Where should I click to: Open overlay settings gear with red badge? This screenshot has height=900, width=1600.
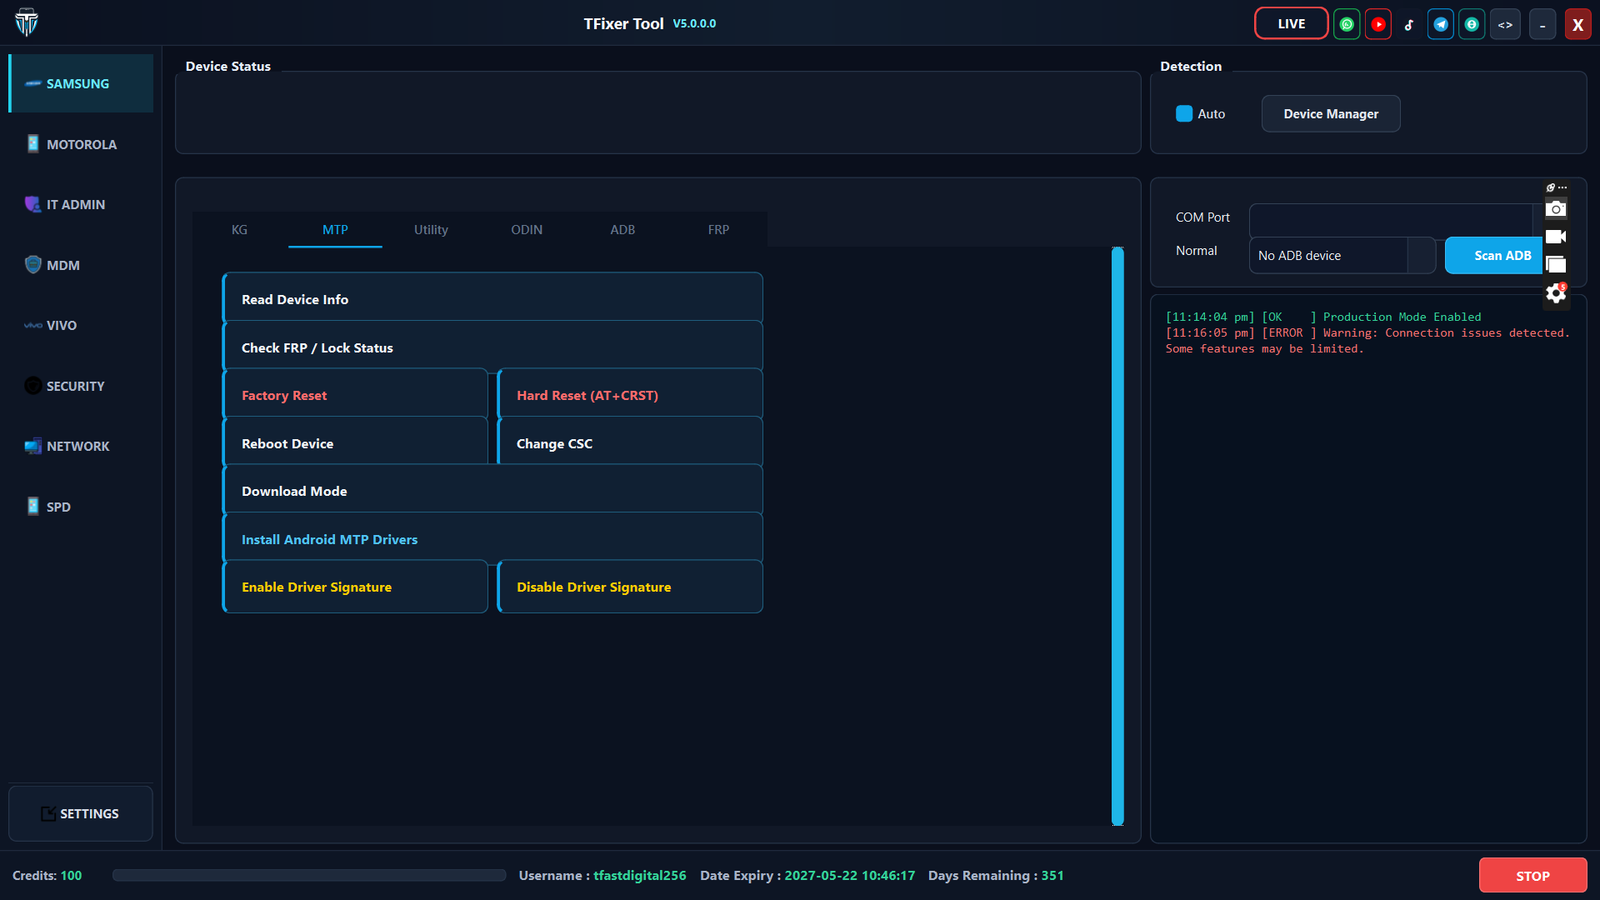click(1556, 293)
